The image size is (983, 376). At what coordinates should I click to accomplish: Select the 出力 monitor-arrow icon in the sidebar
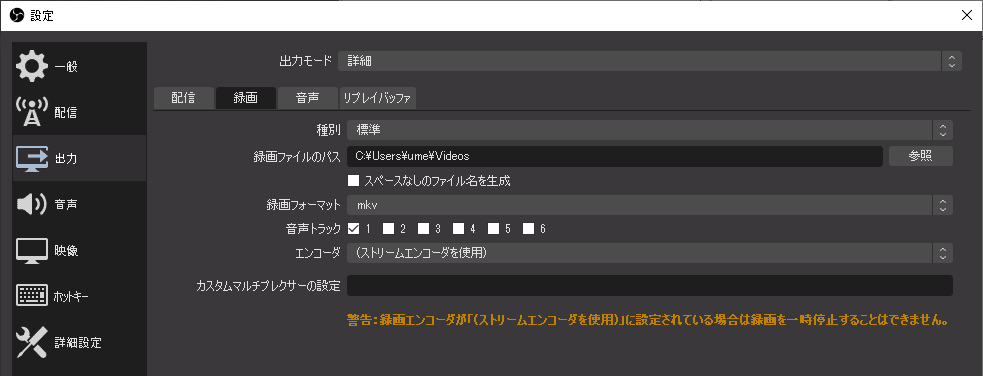click(x=31, y=159)
